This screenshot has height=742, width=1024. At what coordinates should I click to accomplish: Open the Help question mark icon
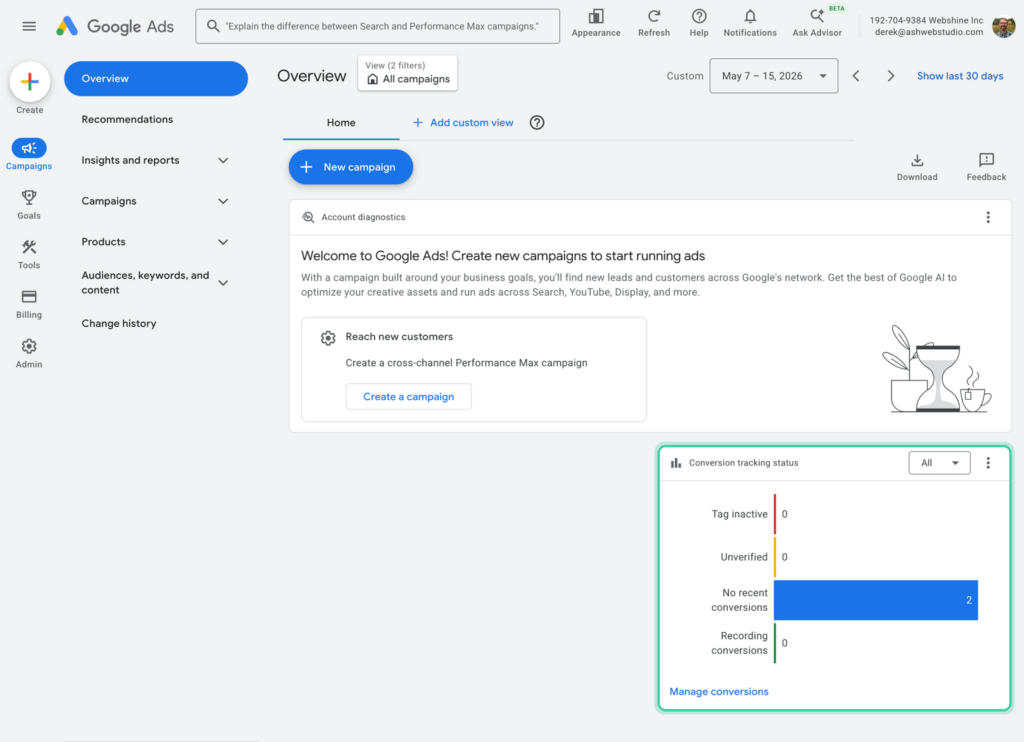pyautogui.click(x=699, y=16)
